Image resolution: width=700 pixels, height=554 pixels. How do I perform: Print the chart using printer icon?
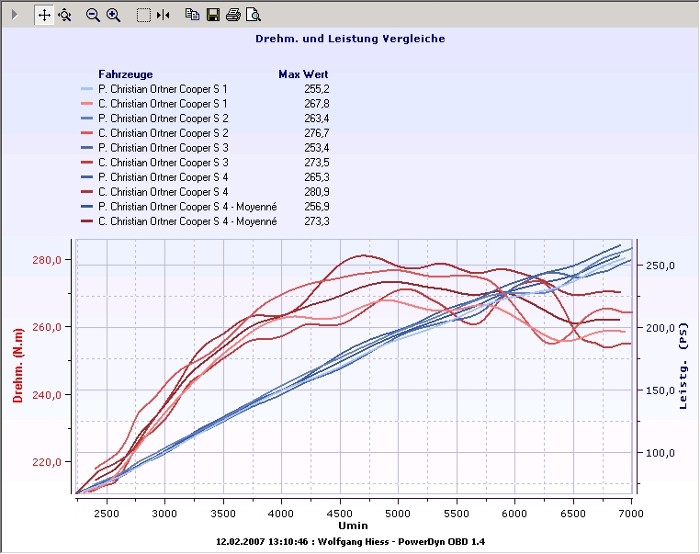(233, 15)
